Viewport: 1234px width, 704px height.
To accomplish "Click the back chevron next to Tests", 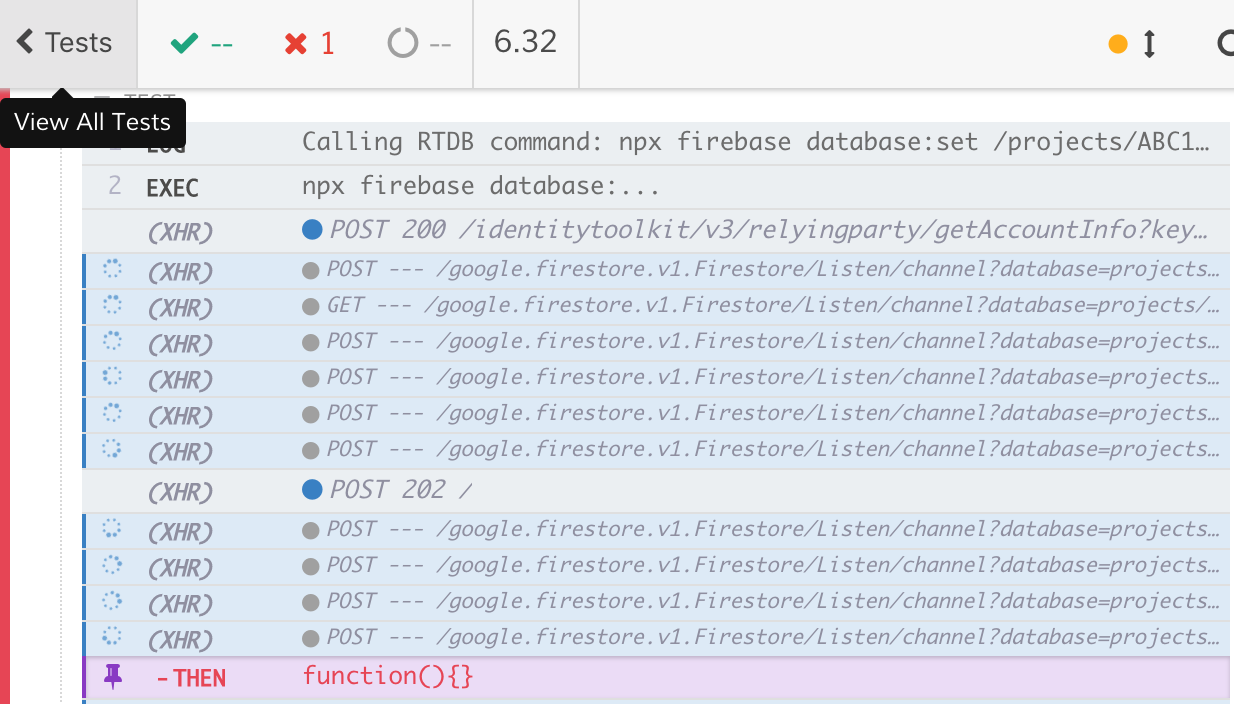I will pos(25,42).
